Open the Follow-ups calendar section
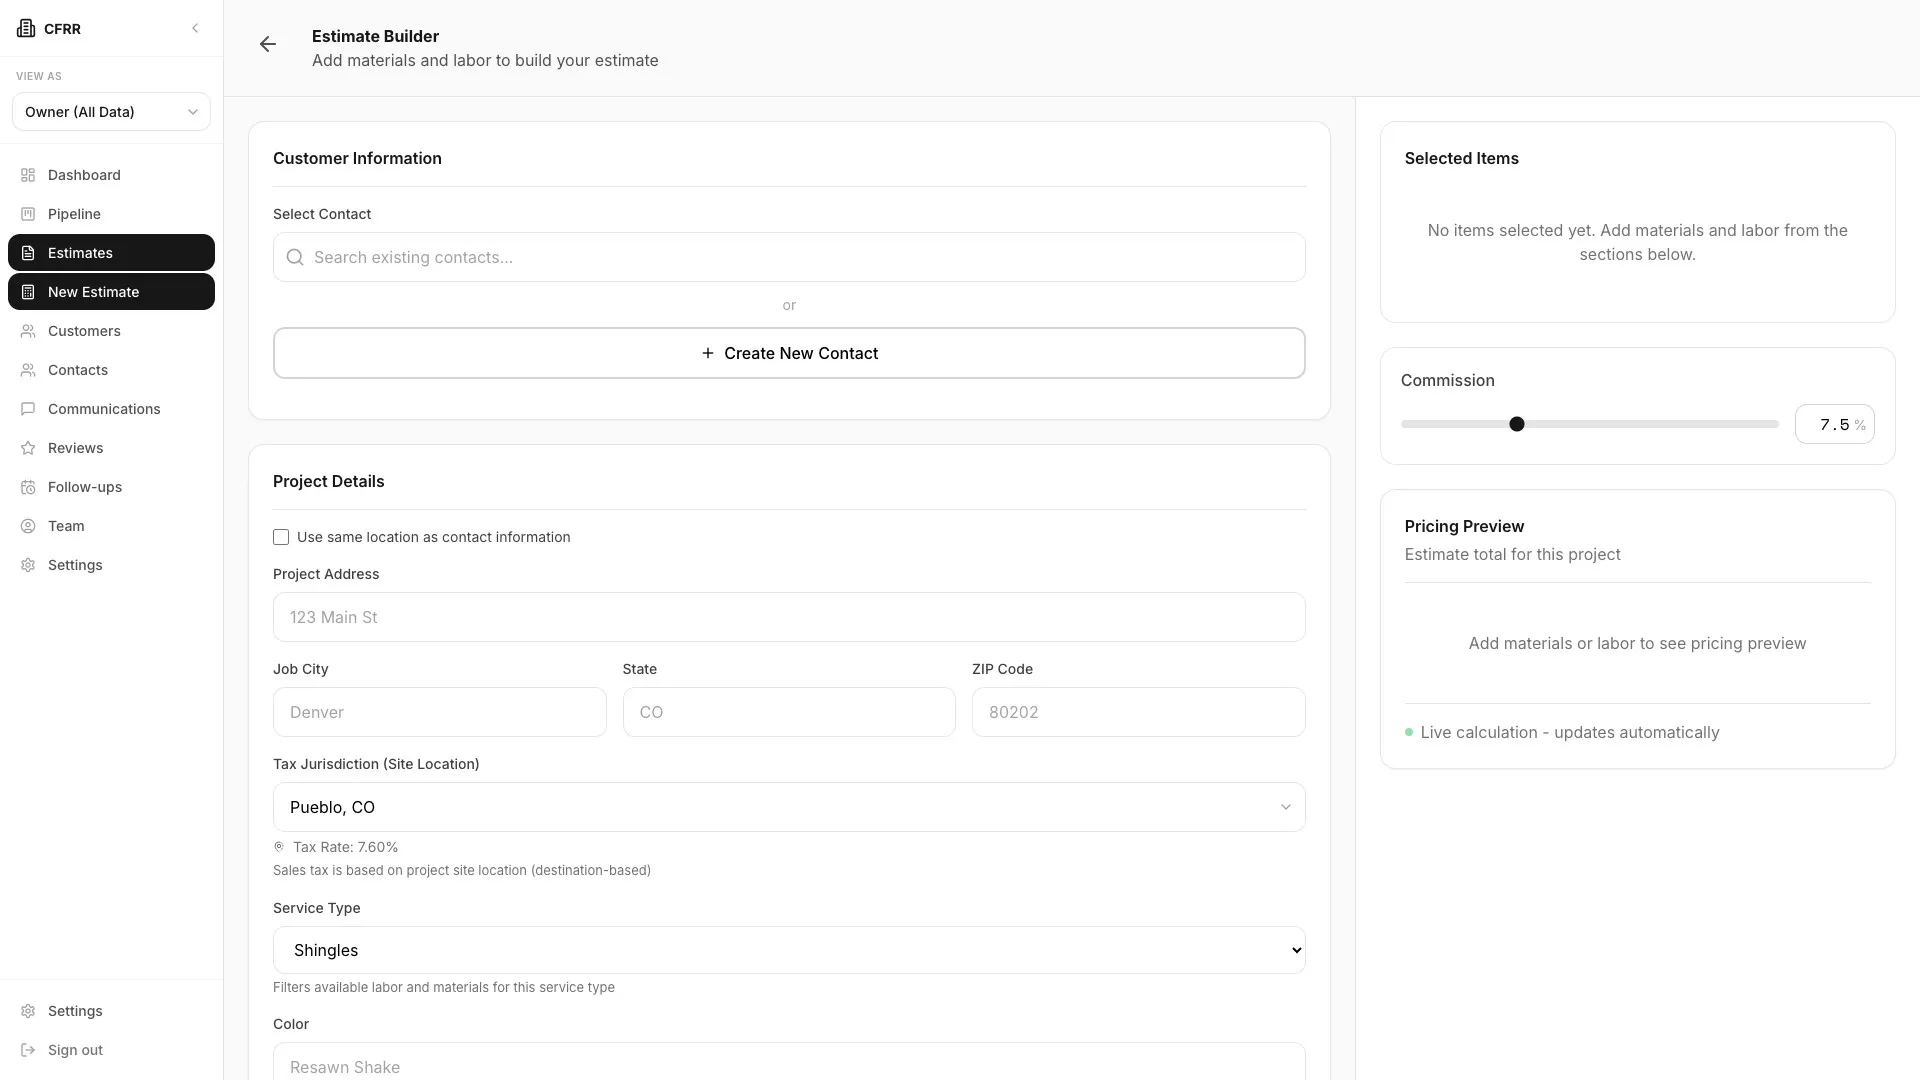Screen dimensions: 1920x1080 coord(84,487)
